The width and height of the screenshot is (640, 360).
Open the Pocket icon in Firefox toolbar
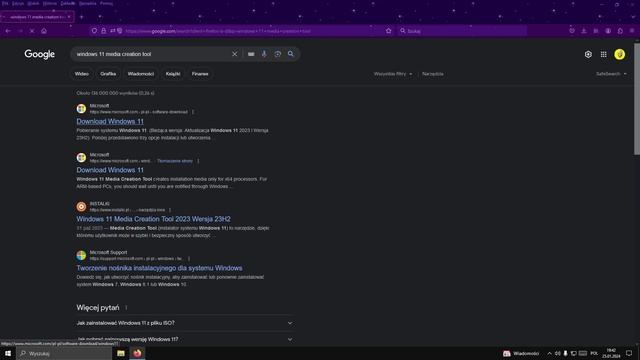tap(572, 31)
